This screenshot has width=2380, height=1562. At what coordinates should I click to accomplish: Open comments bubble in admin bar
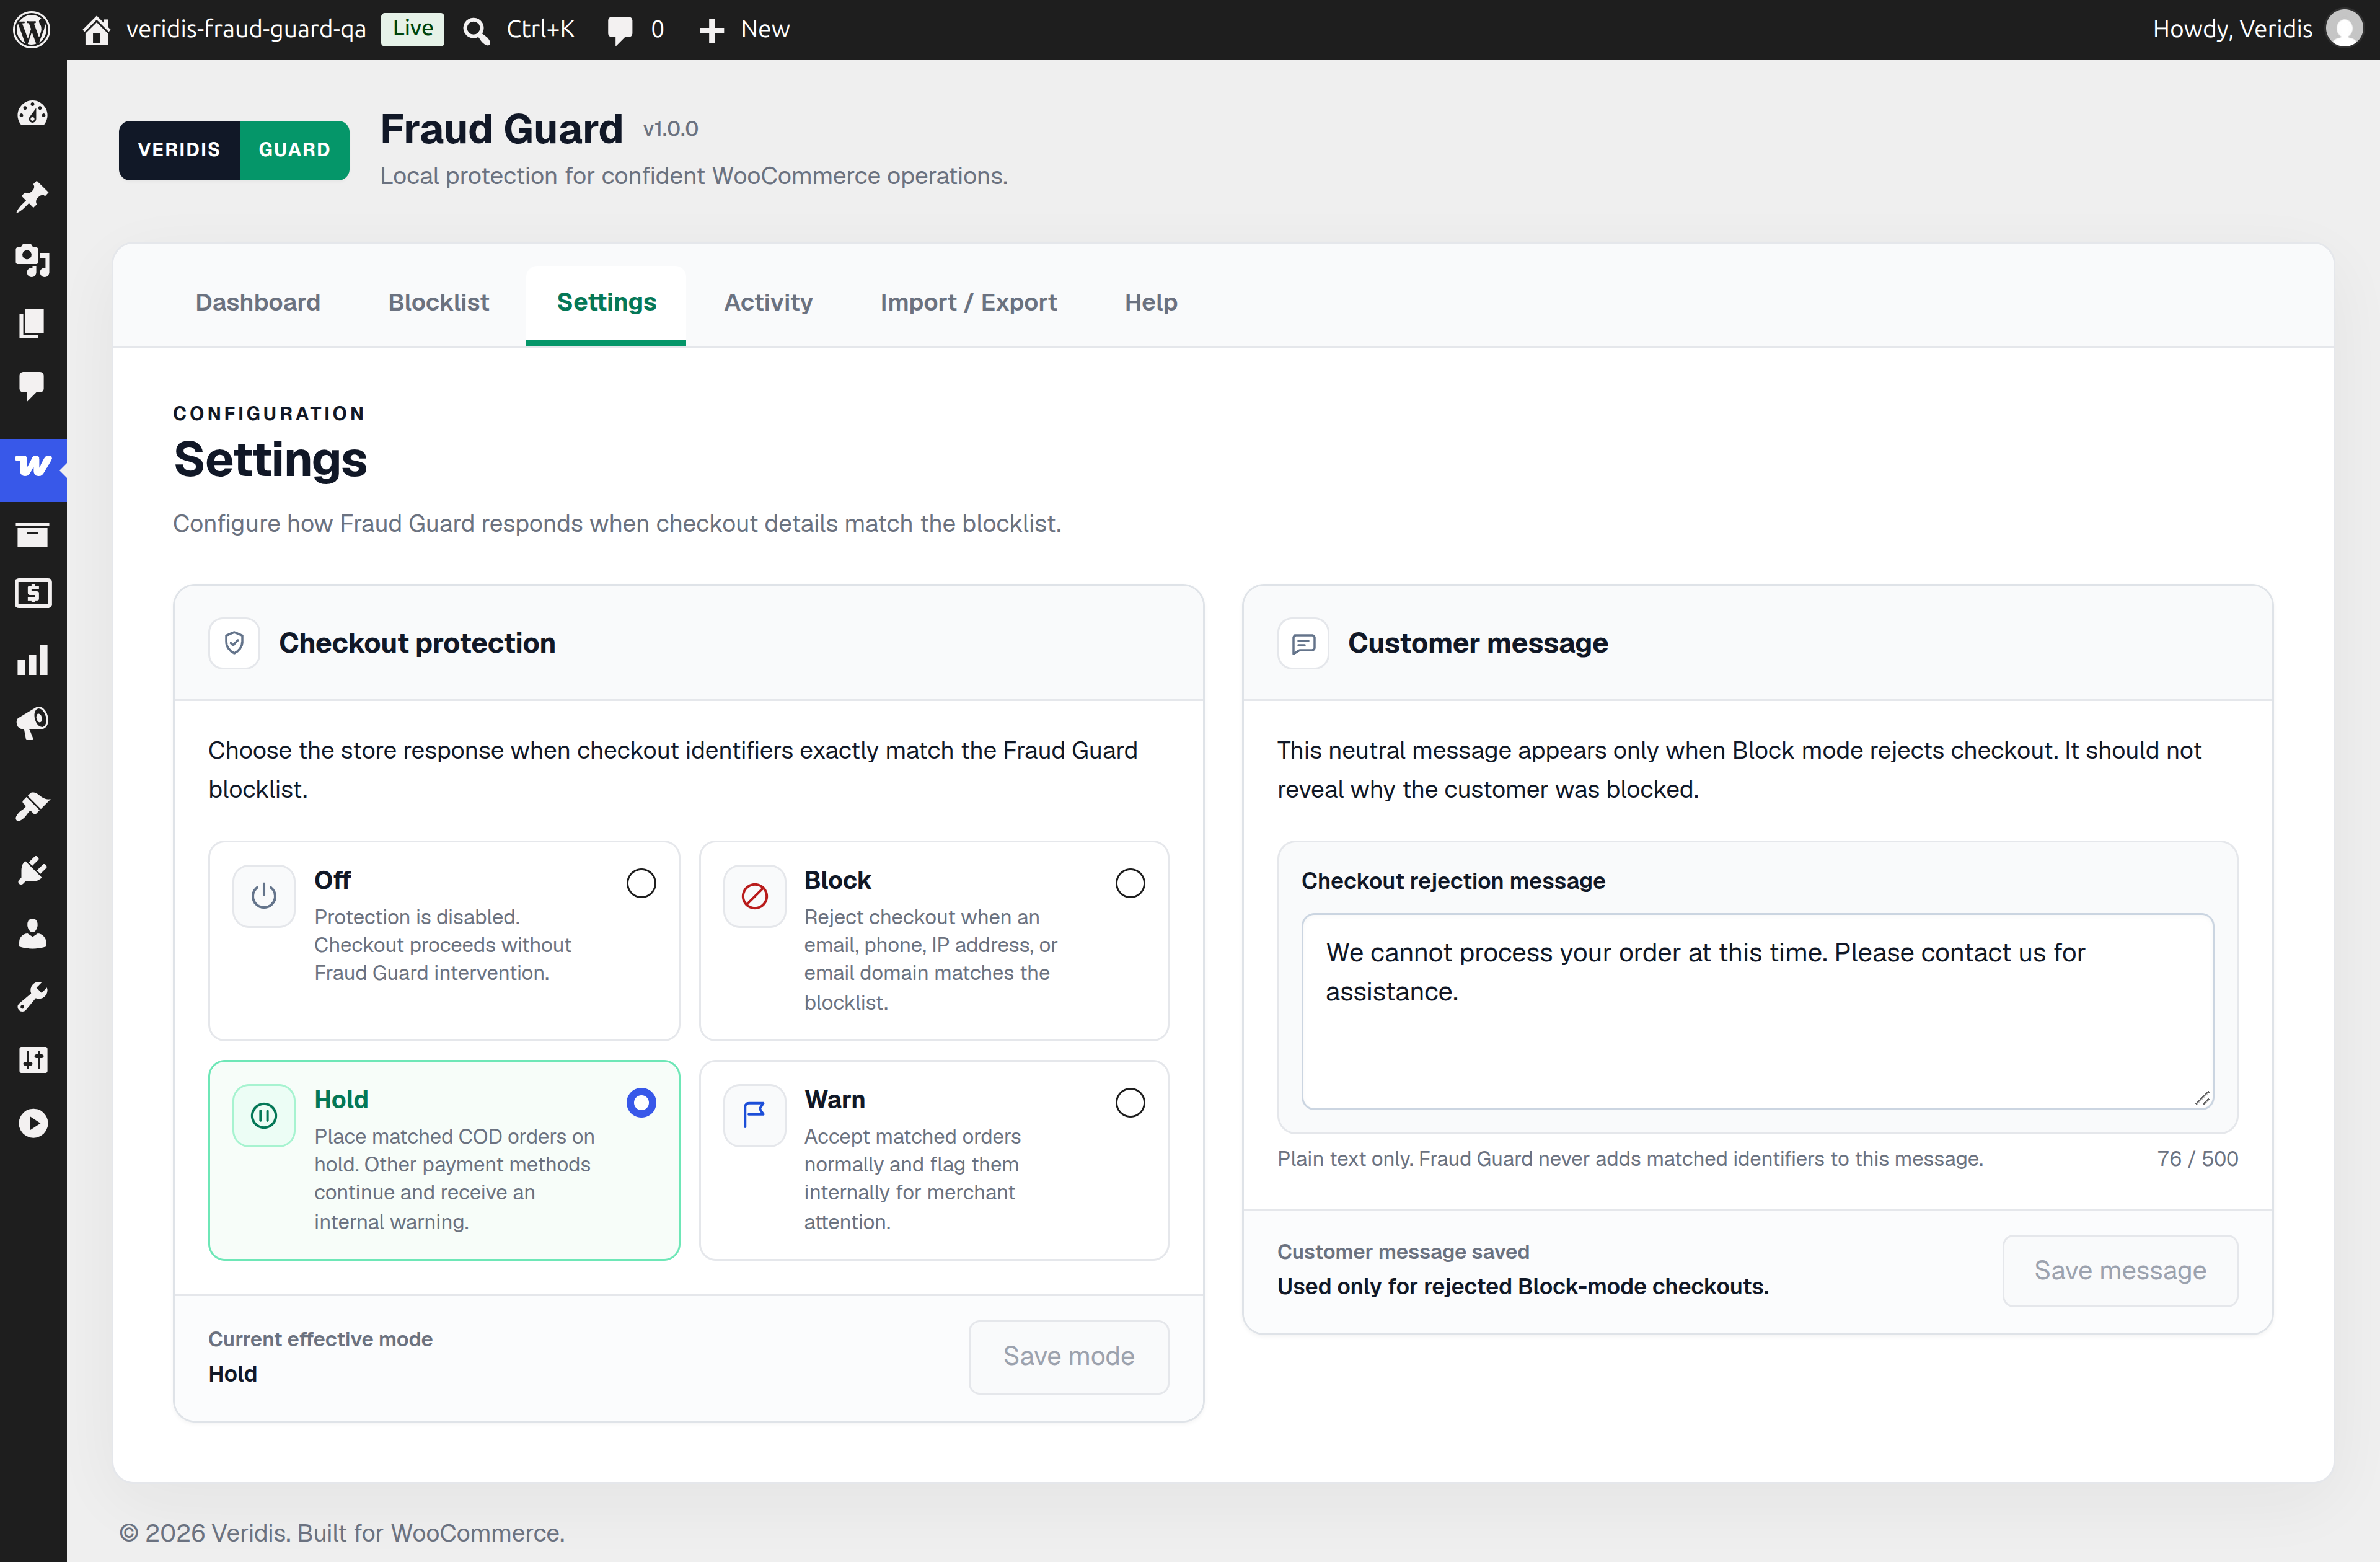tap(620, 30)
